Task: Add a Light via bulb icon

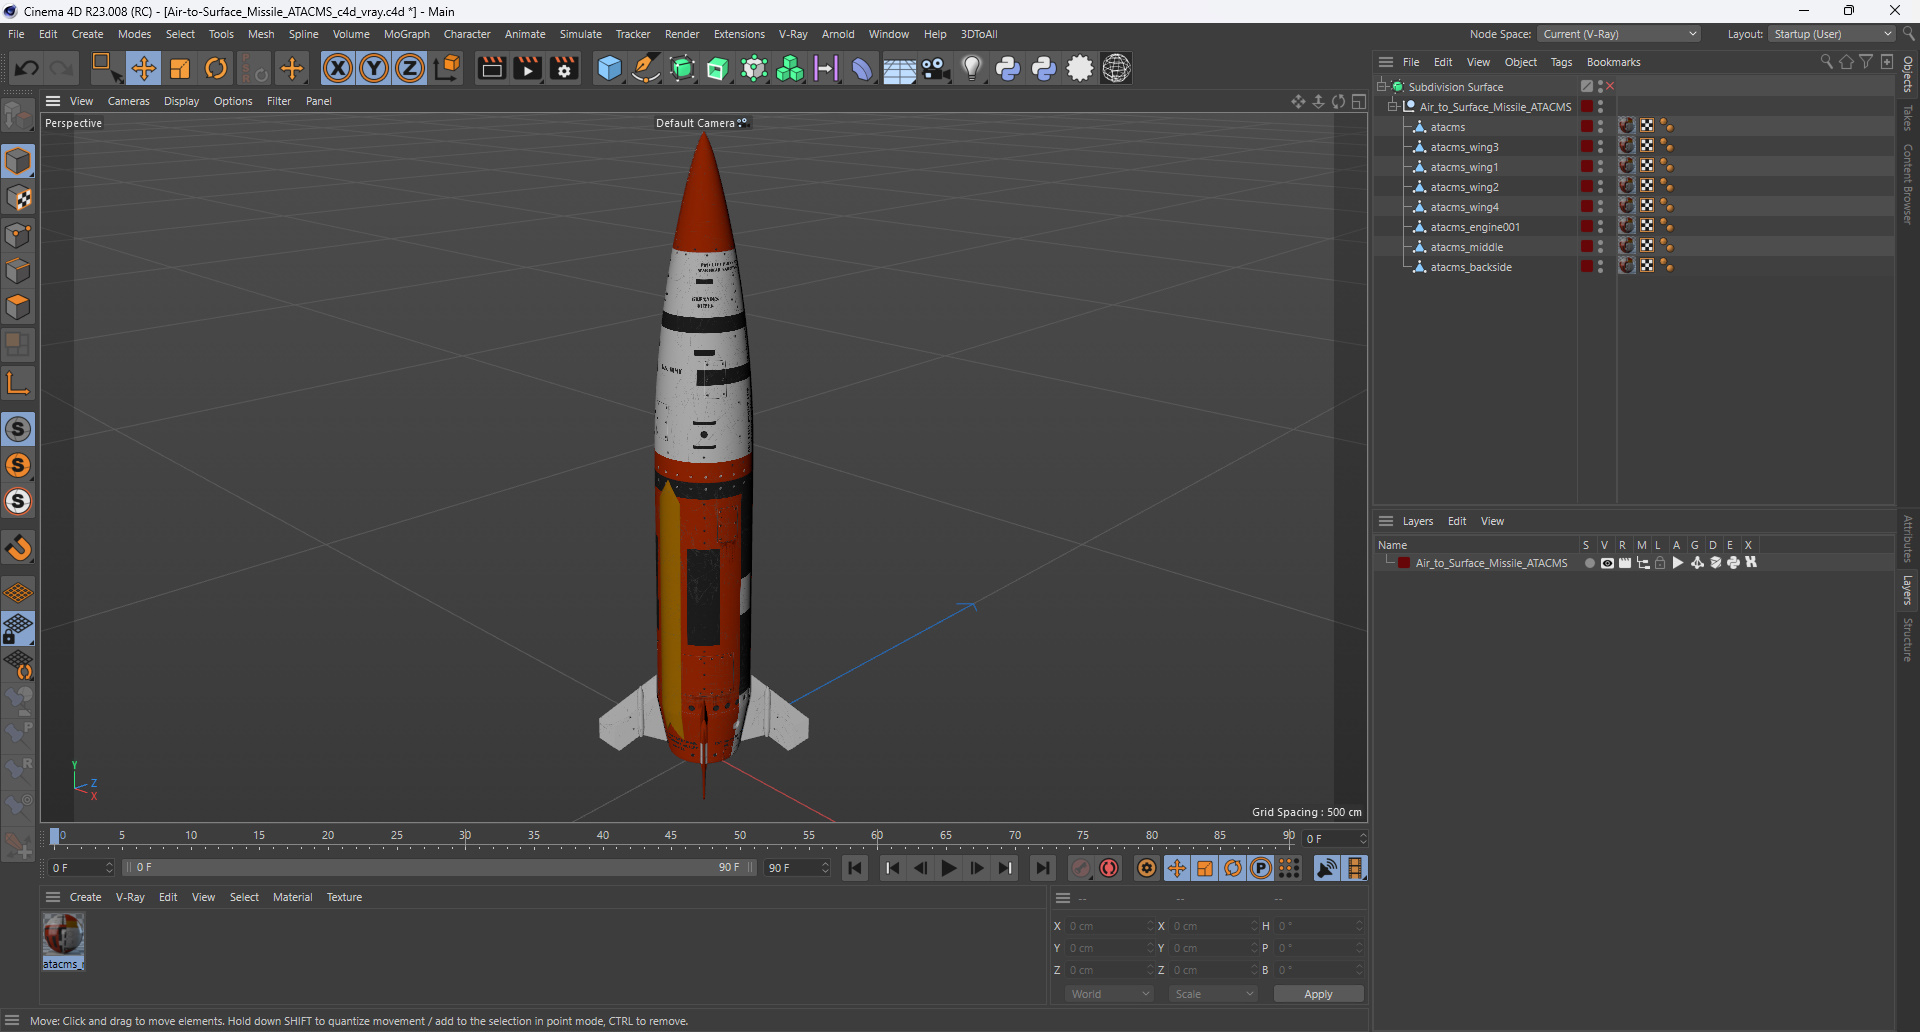Action: click(972, 68)
